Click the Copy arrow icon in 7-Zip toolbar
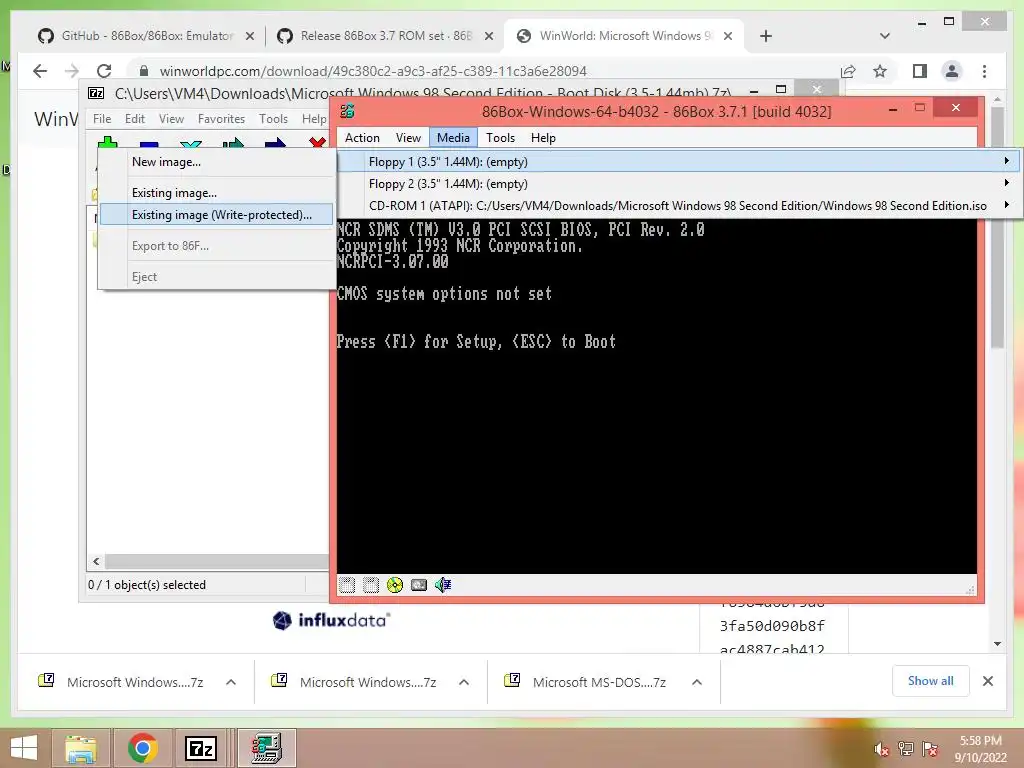The image size is (1024, 768). tap(232, 144)
